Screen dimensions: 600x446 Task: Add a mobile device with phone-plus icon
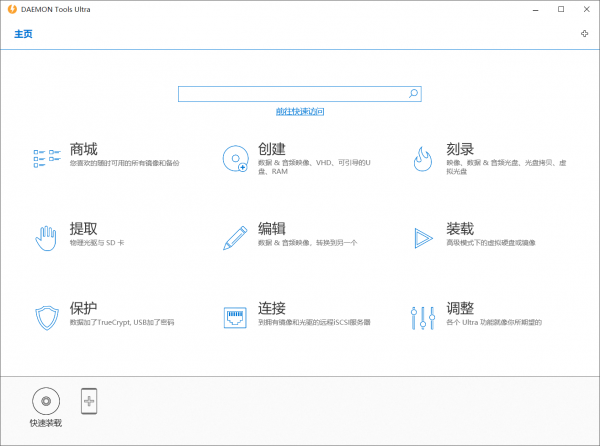[x=89, y=401]
